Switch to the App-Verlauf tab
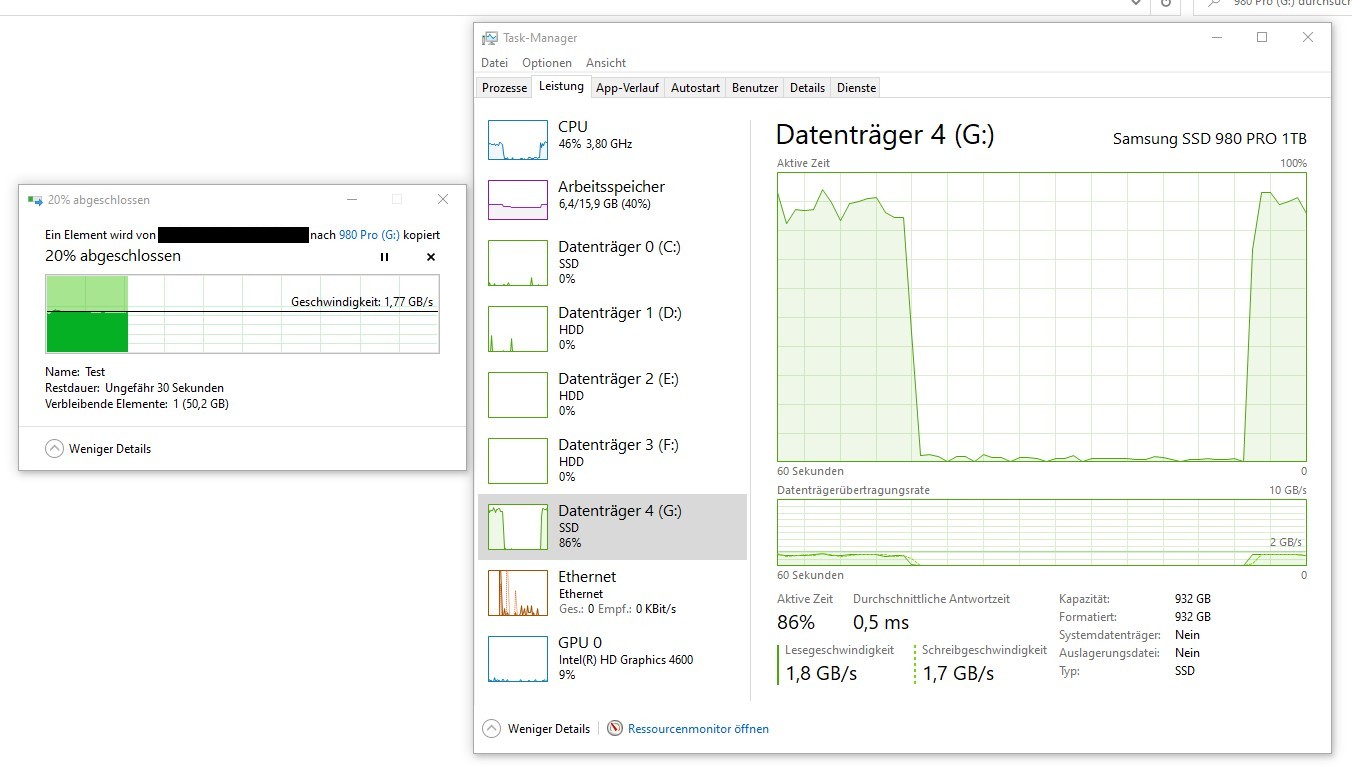 627,88
